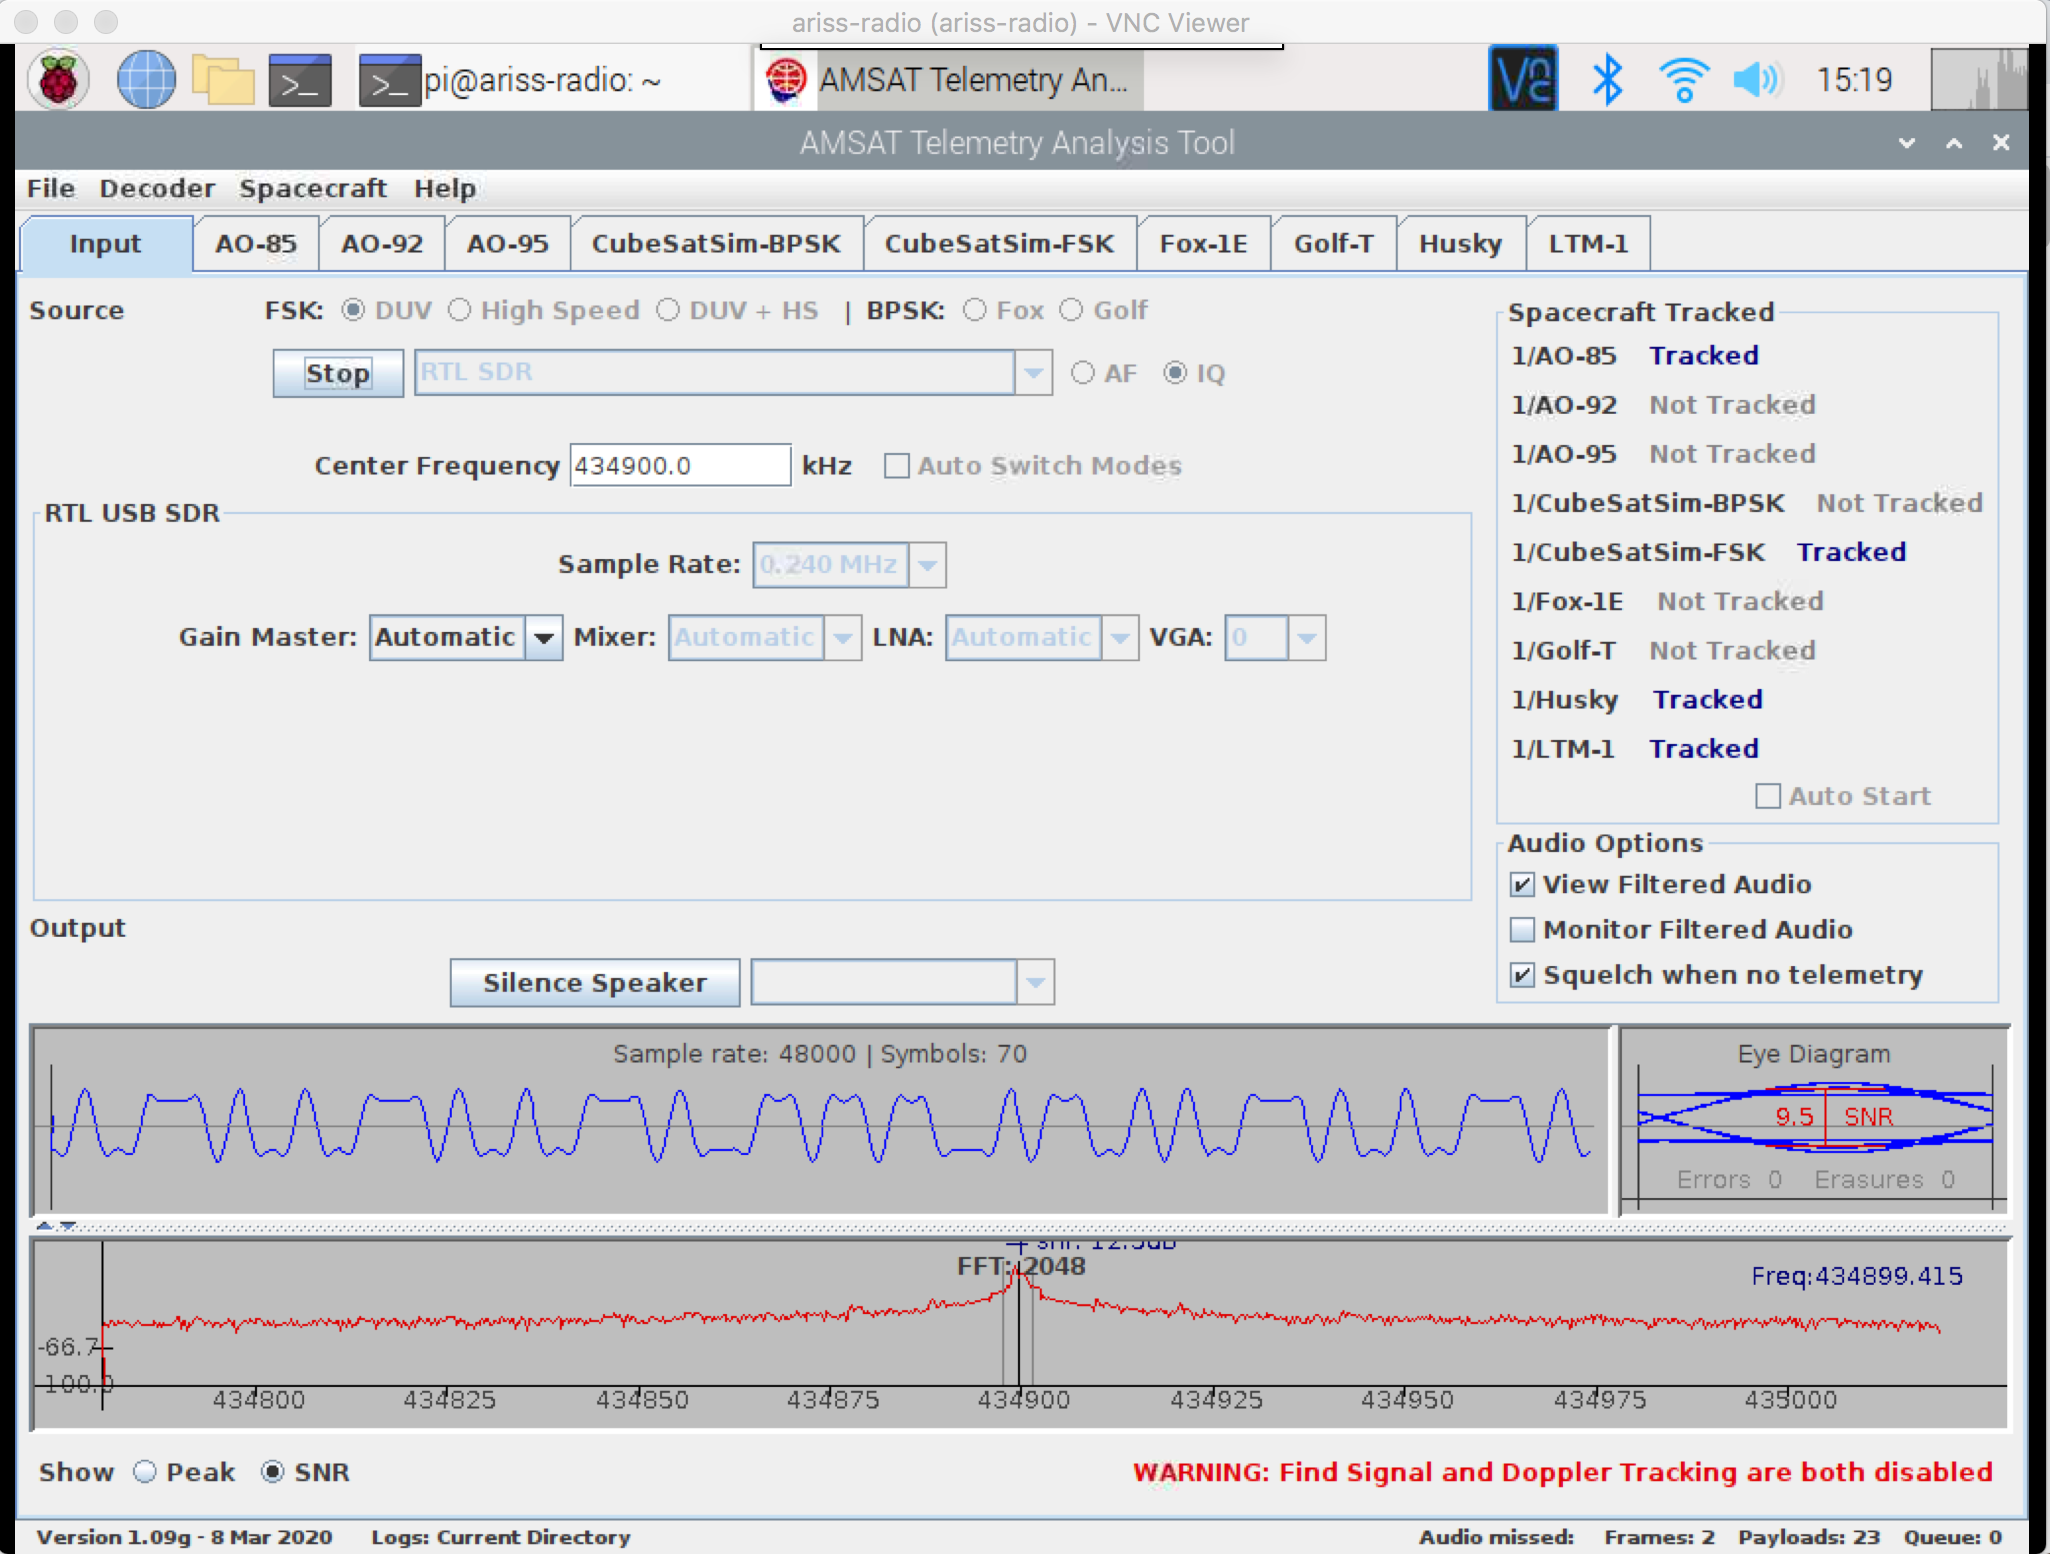Screen dimensions: 2050x1554
Task: Open the Help menu
Action: coord(445,188)
